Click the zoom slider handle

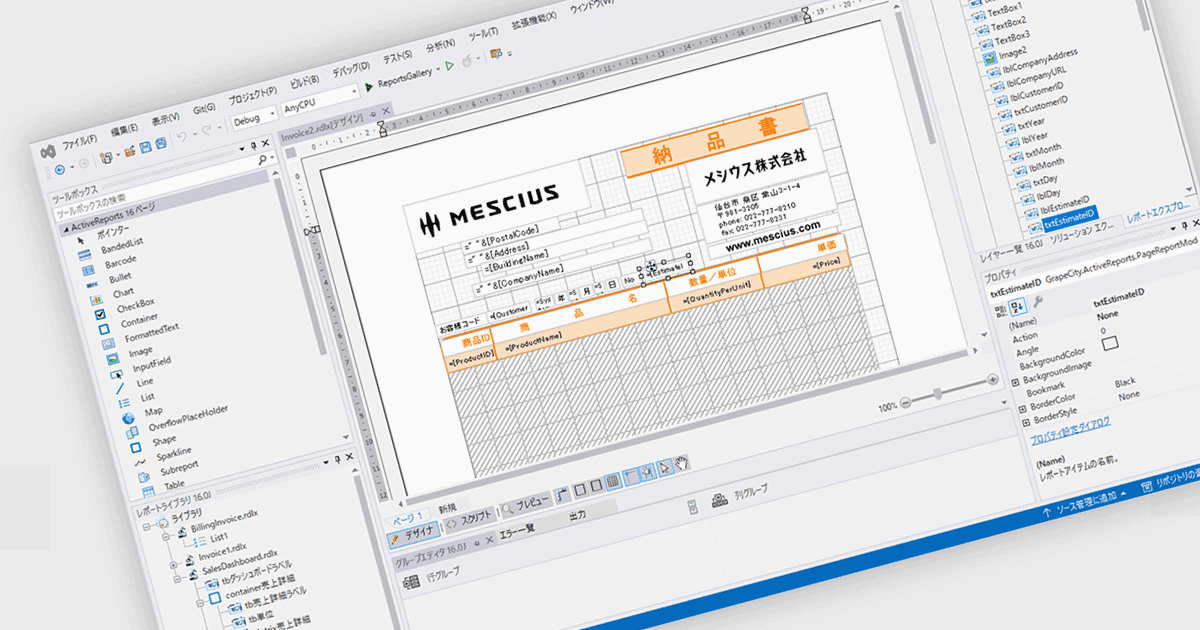coord(939,392)
